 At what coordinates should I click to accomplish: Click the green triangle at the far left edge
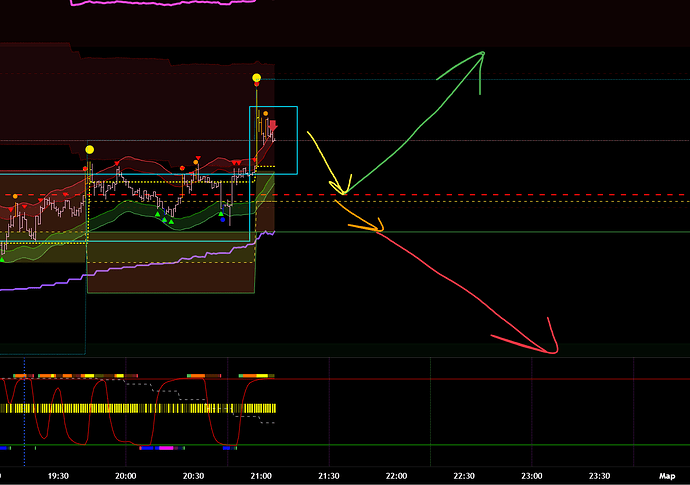3,259
